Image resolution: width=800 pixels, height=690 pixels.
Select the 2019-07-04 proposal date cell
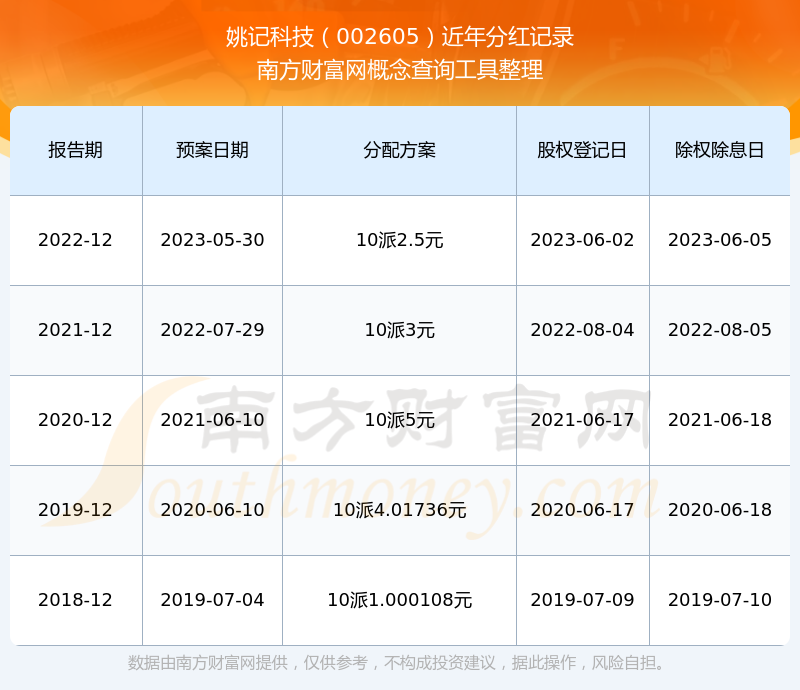[x=212, y=600]
